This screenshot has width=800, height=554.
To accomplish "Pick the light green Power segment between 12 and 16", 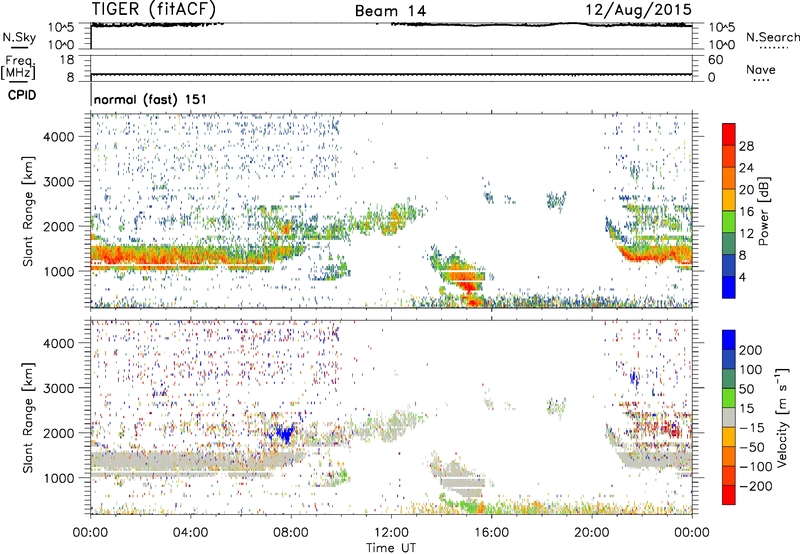I will click(729, 222).
